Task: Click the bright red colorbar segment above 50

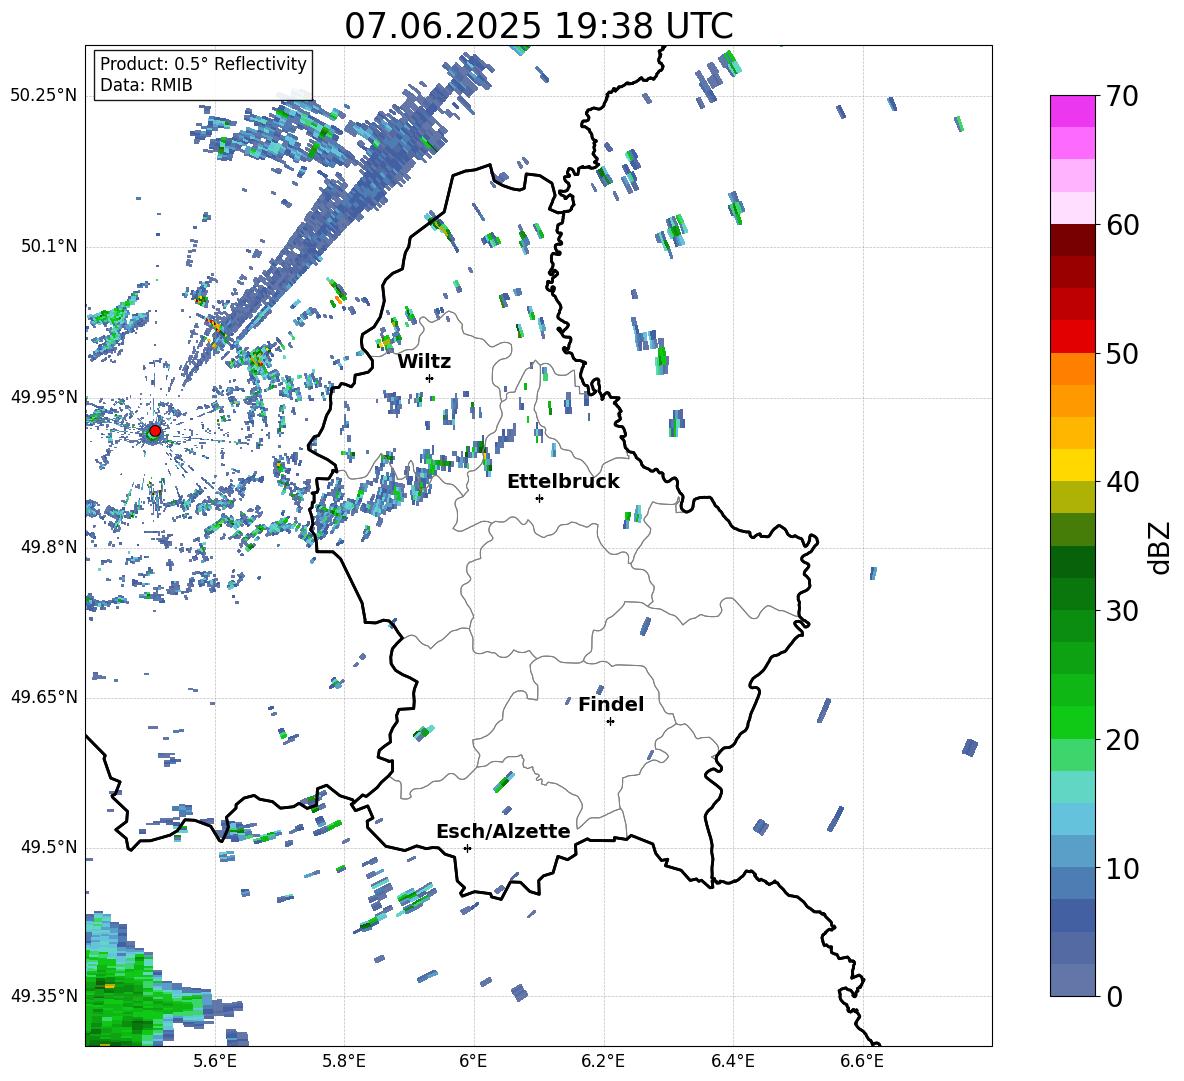Action: pyautogui.click(x=1072, y=337)
